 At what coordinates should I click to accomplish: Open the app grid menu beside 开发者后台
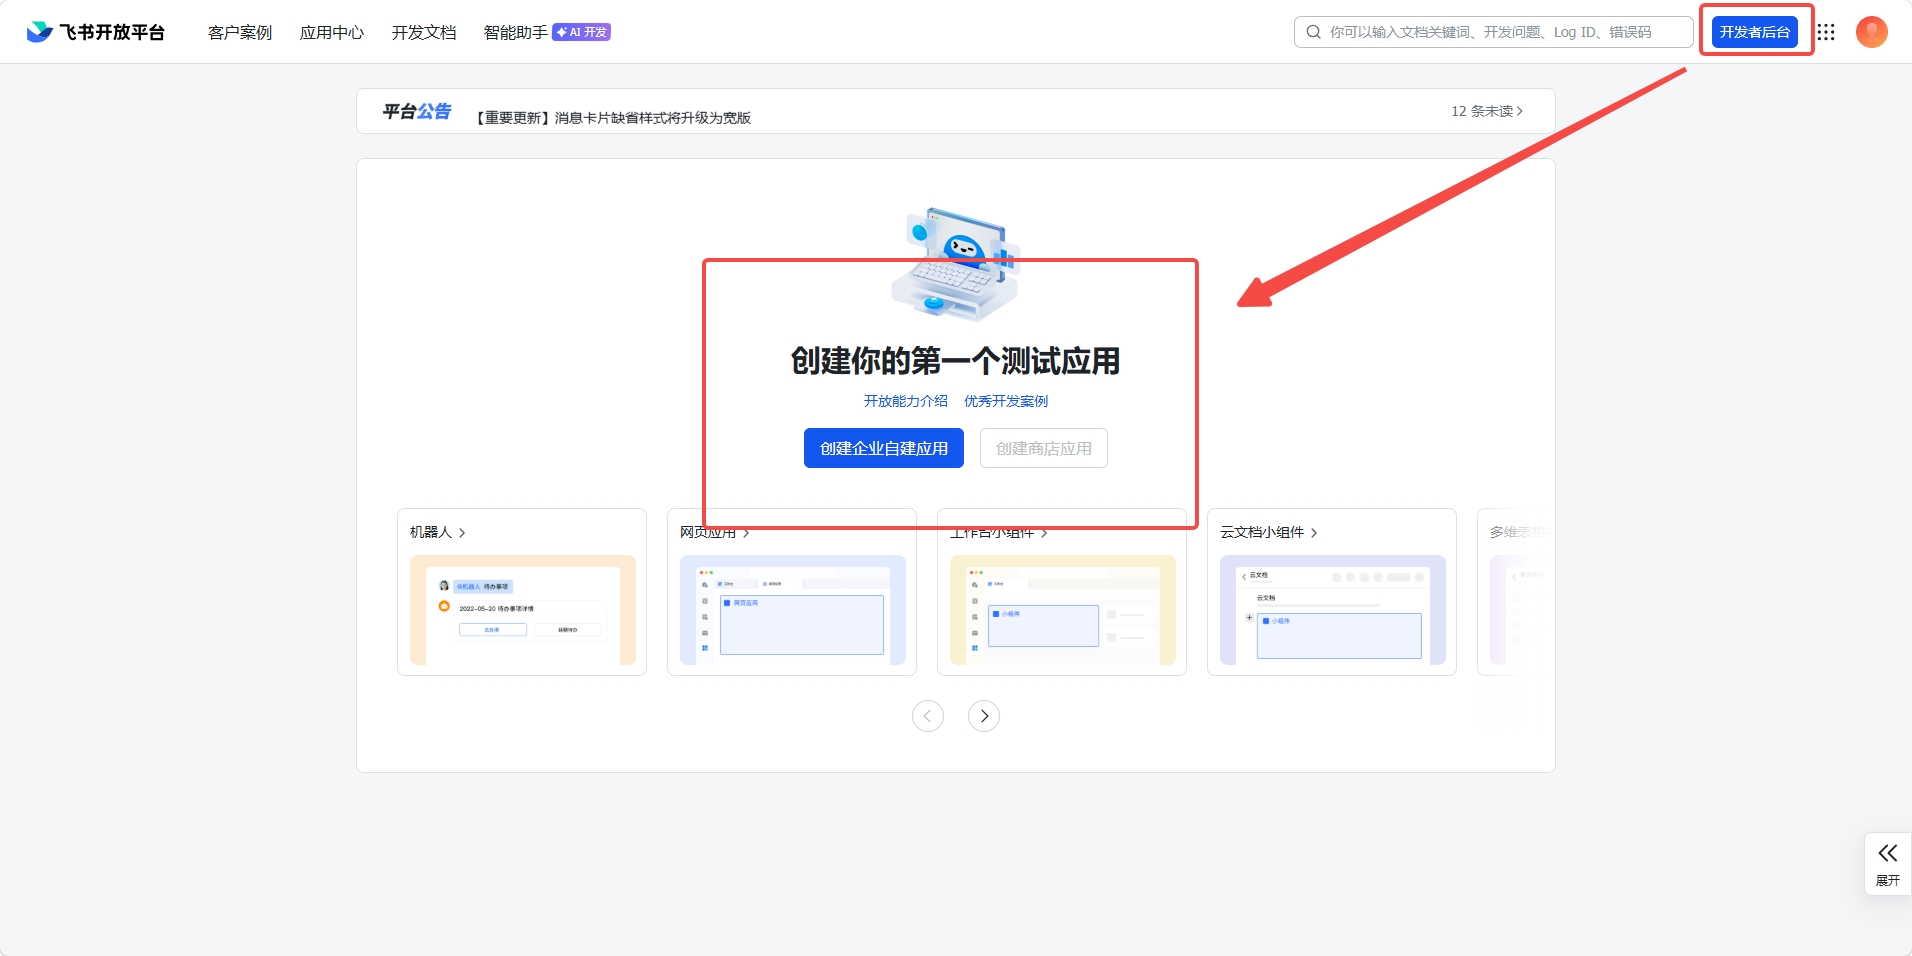click(1827, 31)
